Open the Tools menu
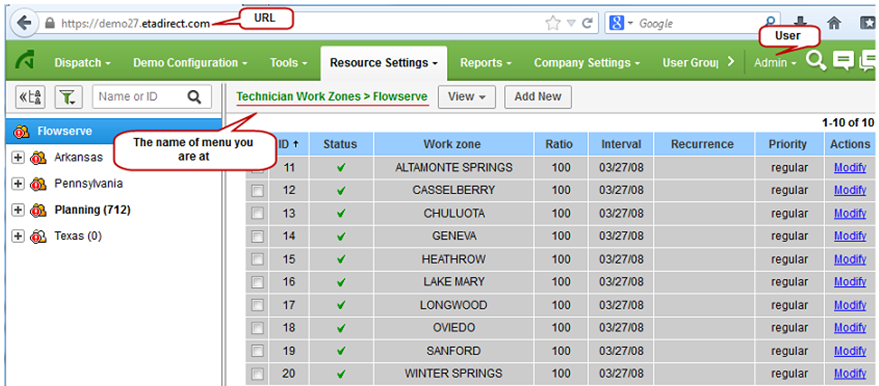The height and width of the screenshot is (386, 879). [288, 63]
